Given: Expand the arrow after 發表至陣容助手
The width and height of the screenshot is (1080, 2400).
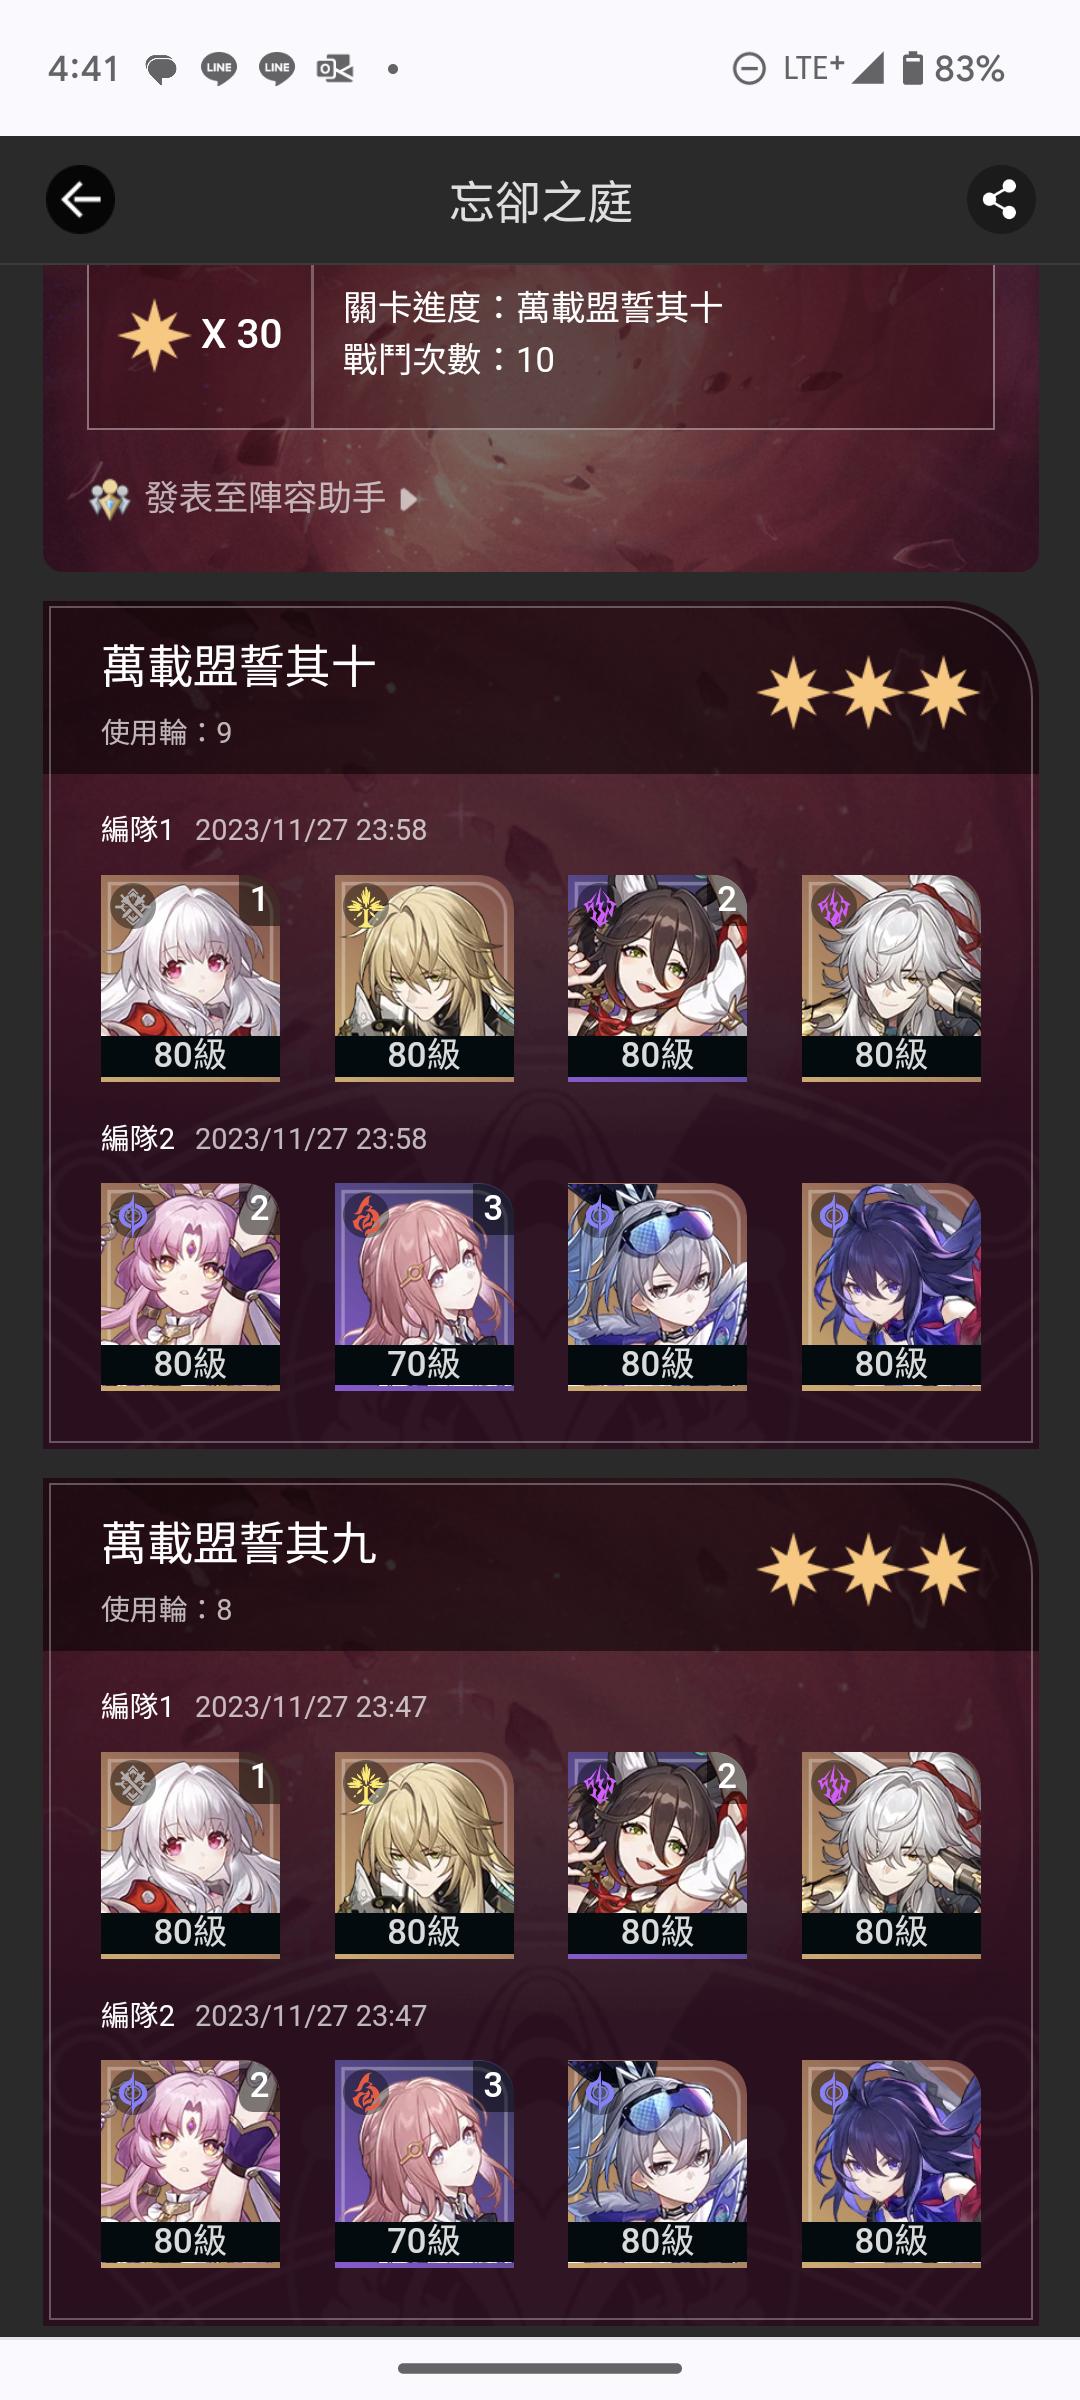Looking at the screenshot, I should 408,499.
